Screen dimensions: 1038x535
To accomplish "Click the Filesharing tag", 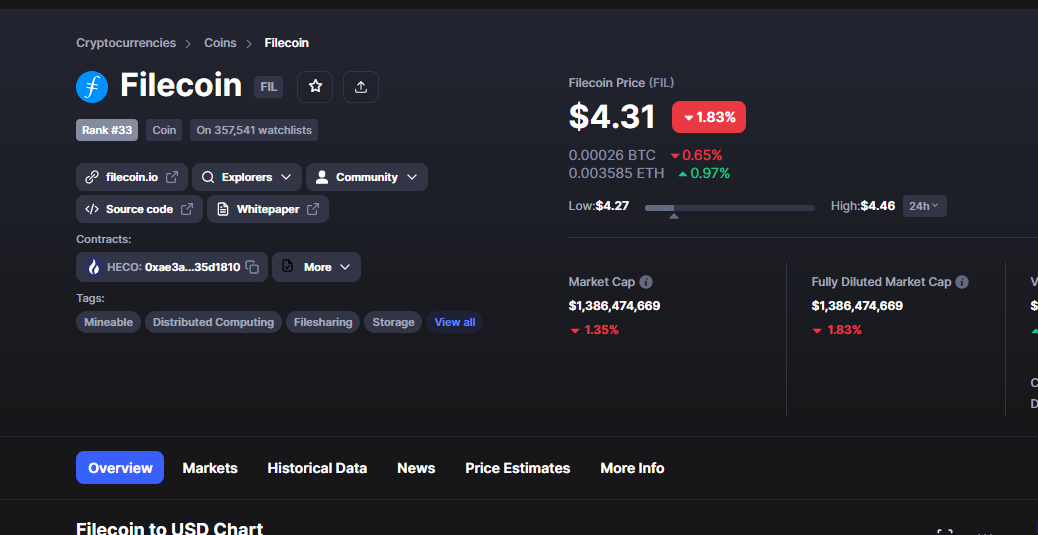I will (x=323, y=322).
